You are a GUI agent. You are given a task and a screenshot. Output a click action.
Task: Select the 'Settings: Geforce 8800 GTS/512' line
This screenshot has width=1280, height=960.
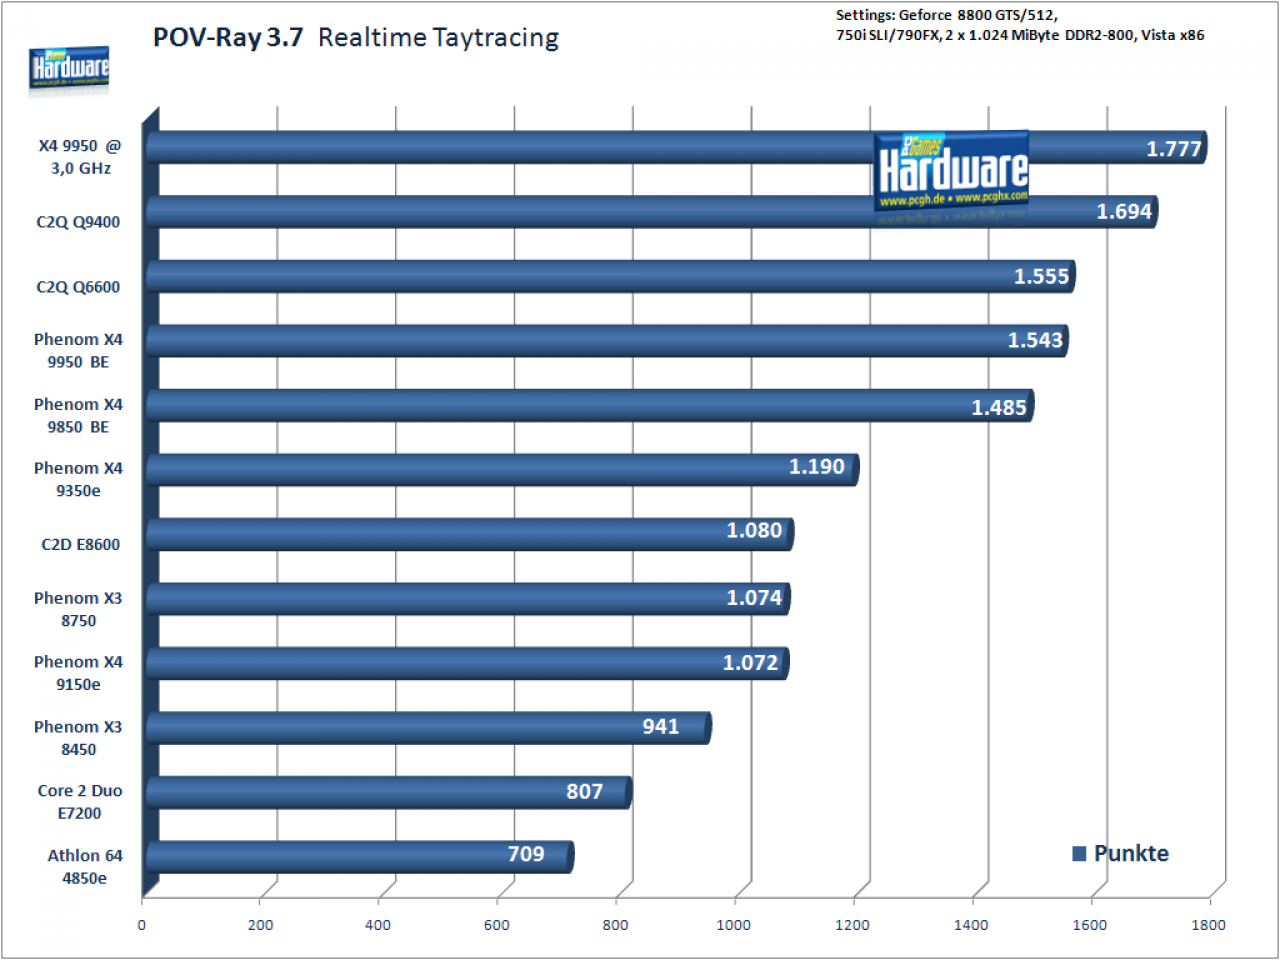coord(946,15)
